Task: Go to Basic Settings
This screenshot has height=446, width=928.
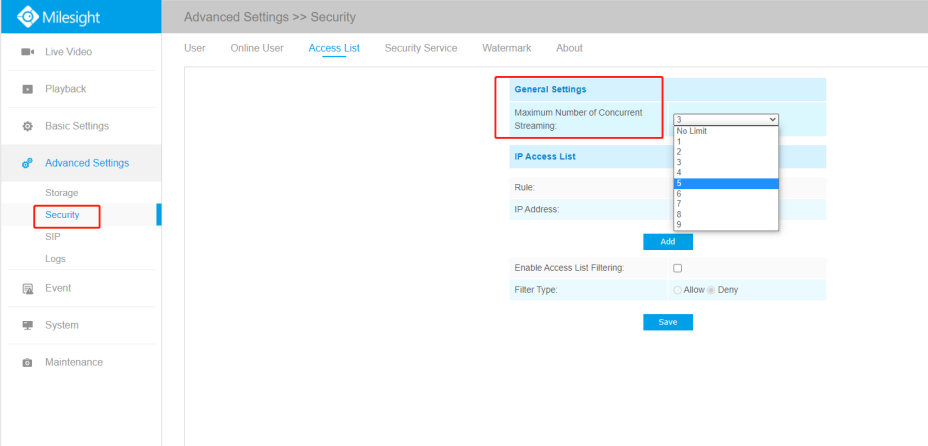Action: 77,126
